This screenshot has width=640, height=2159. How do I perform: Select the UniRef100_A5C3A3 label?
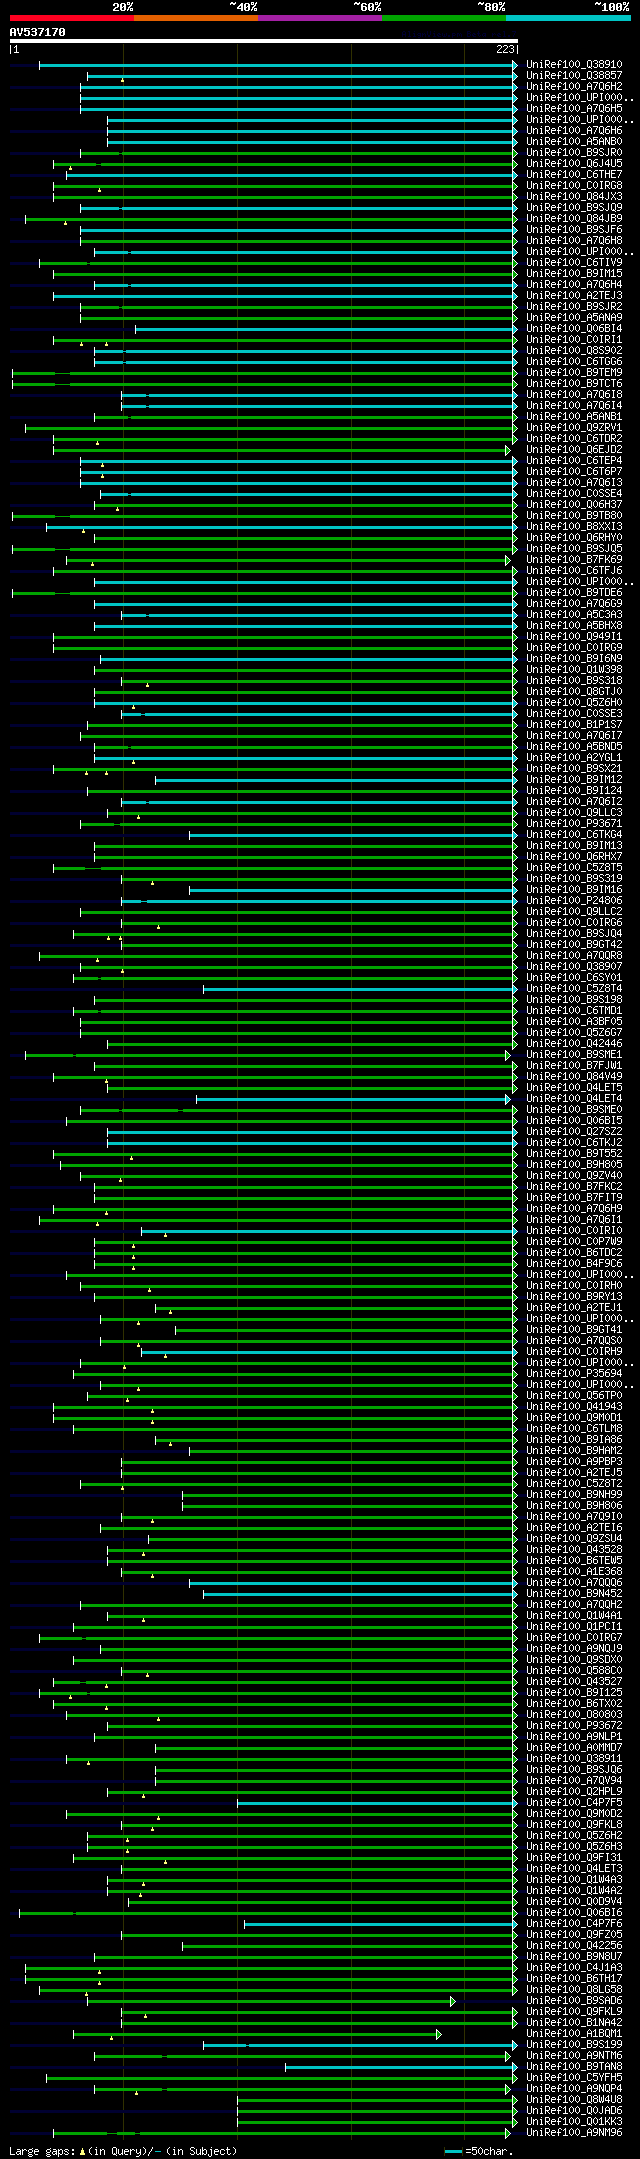coord(574,615)
